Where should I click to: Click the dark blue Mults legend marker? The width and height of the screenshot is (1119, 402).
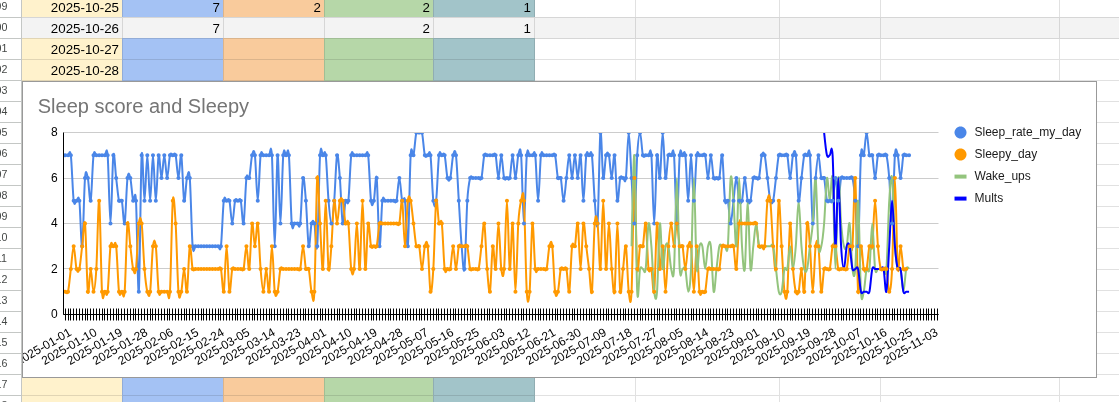click(x=960, y=198)
